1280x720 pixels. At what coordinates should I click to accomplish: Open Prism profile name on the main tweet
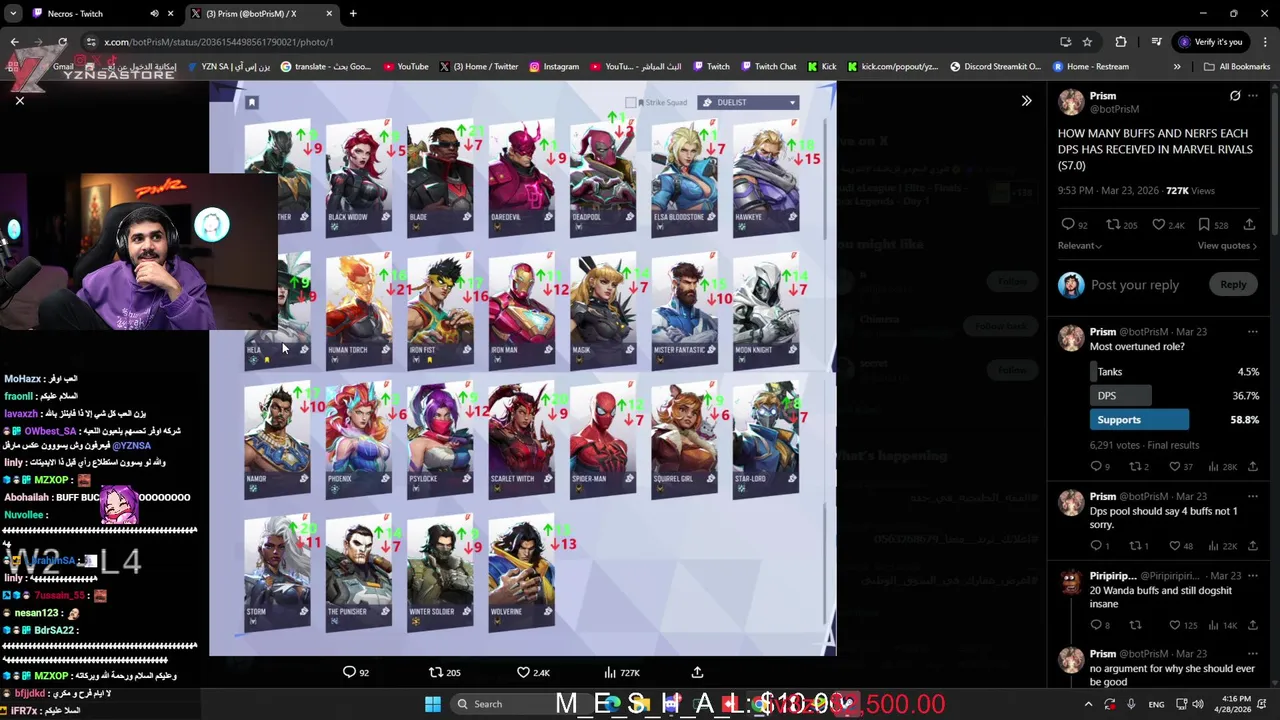click(1103, 96)
